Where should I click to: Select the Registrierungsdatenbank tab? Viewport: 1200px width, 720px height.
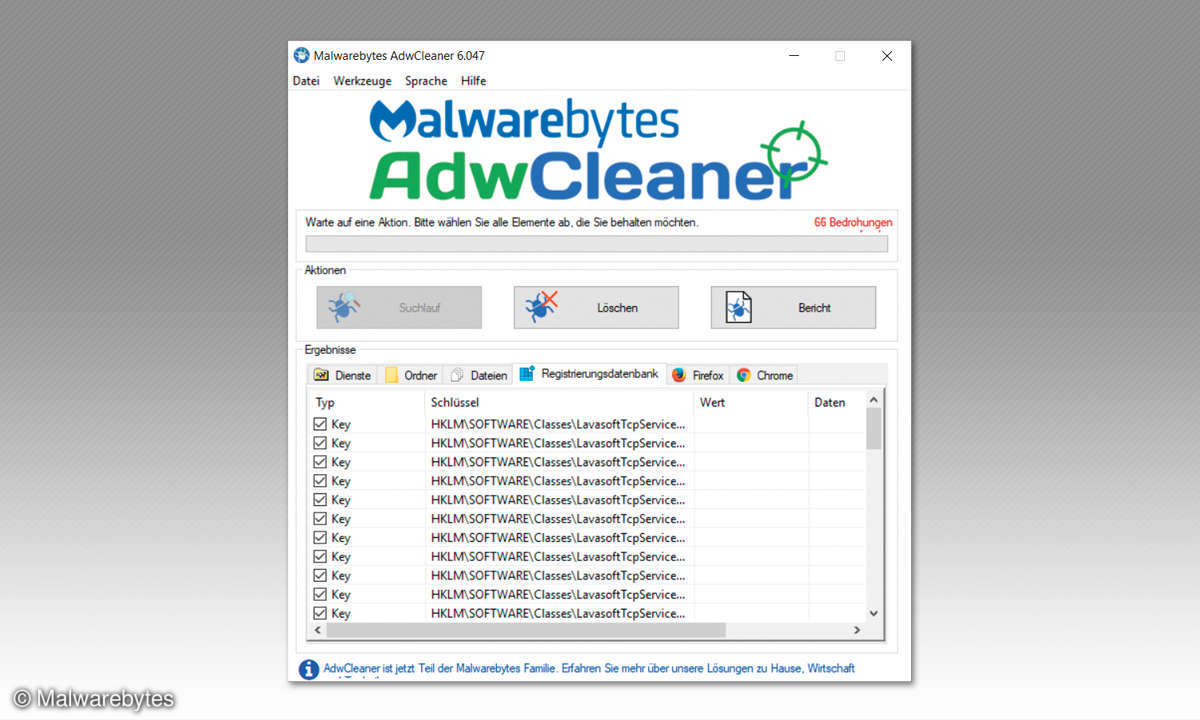click(589, 374)
